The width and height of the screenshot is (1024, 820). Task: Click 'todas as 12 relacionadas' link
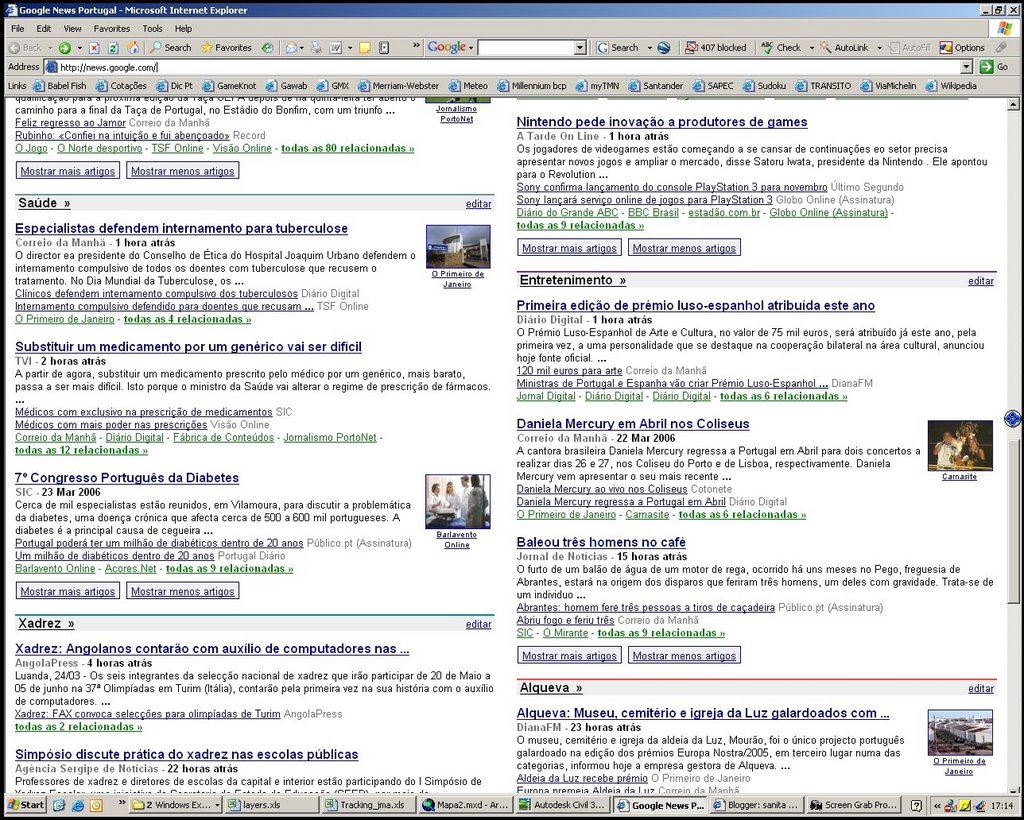point(82,450)
